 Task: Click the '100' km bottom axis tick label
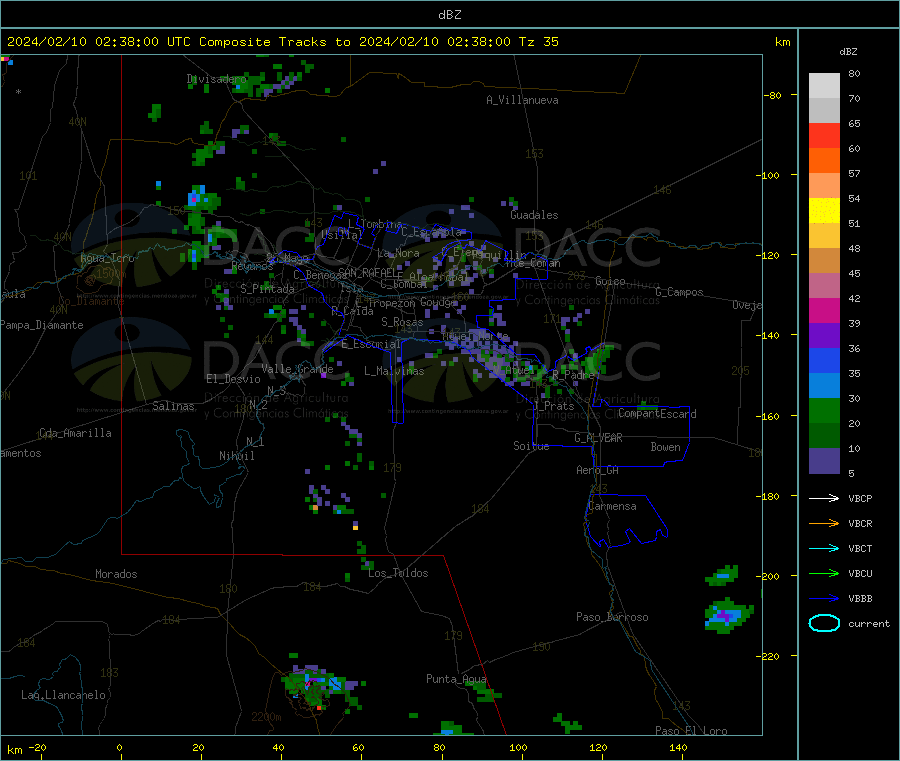click(x=518, y=747)
